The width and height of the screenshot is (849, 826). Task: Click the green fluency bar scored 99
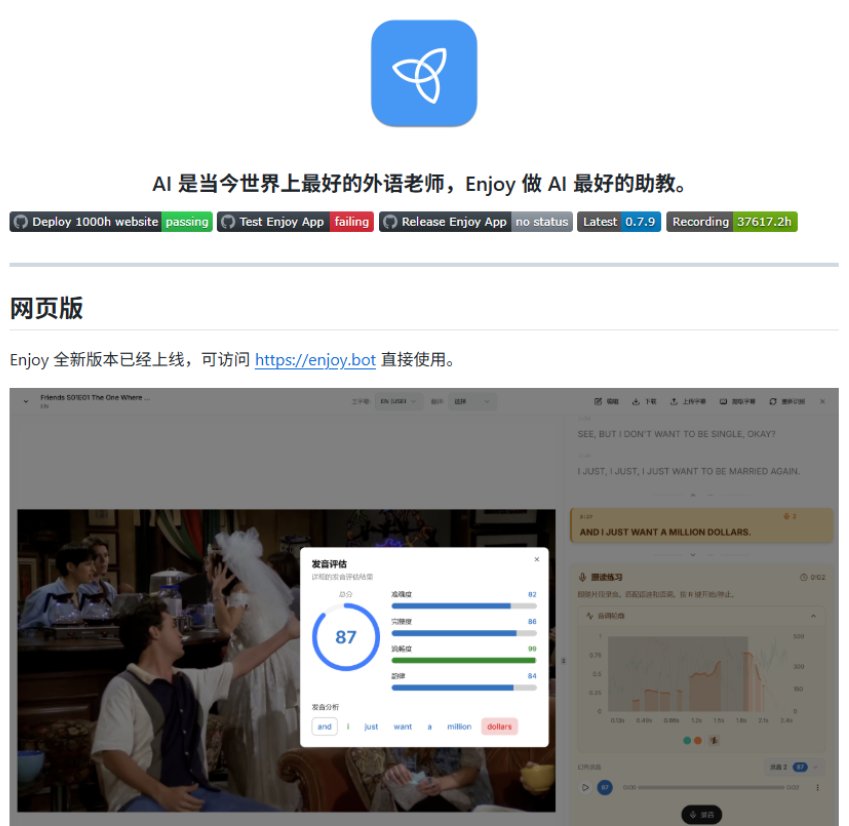click(x=464, y=660)
